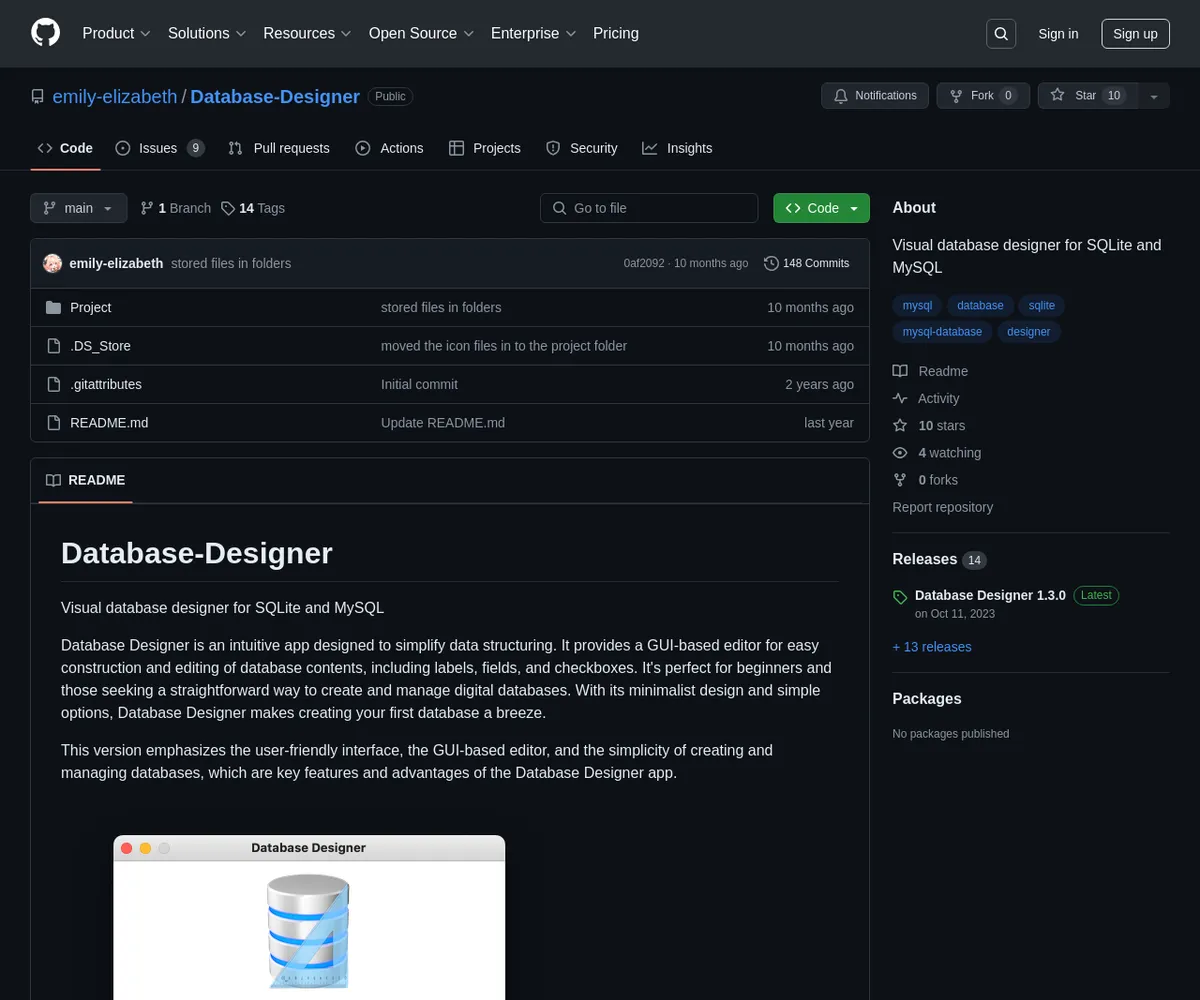Open the Activity link in About
Viewport: 1200px width, 1000px height.
tap(938, 398)
